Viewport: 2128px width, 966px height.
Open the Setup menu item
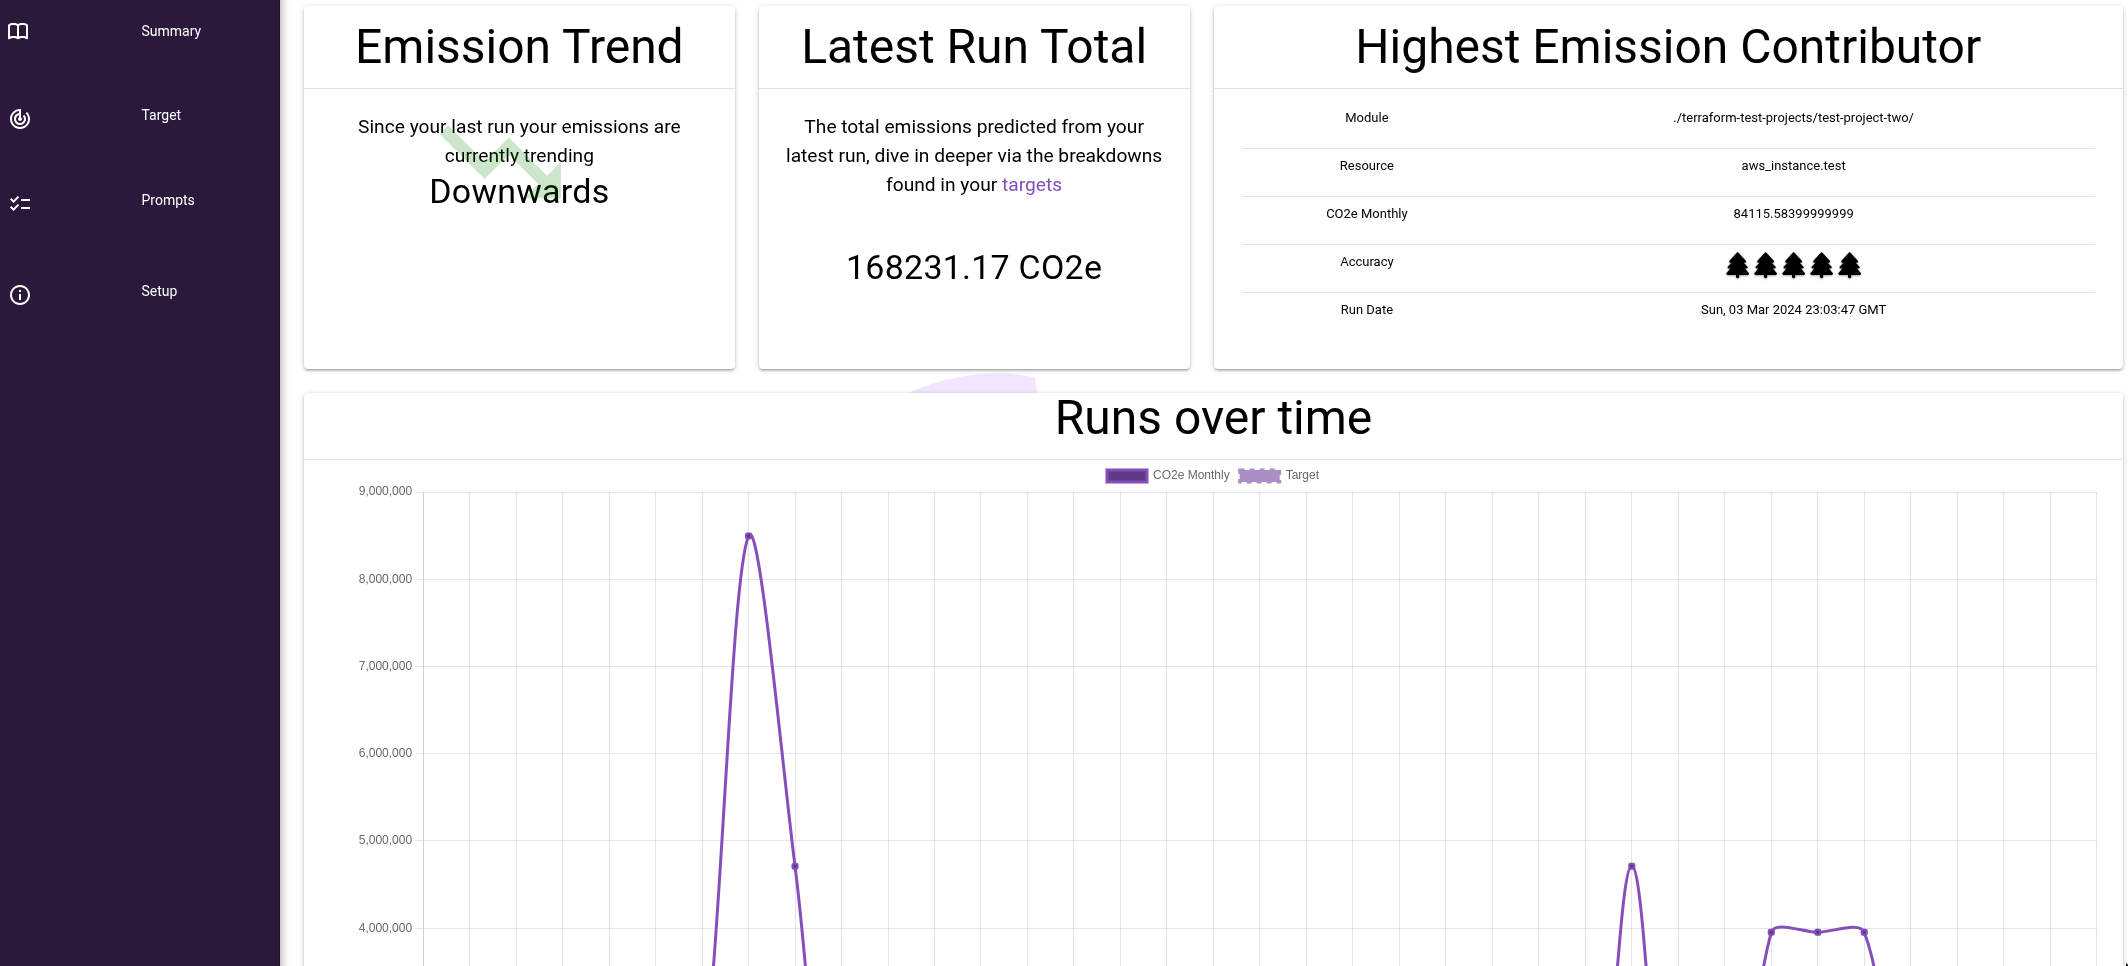[159, 291]
